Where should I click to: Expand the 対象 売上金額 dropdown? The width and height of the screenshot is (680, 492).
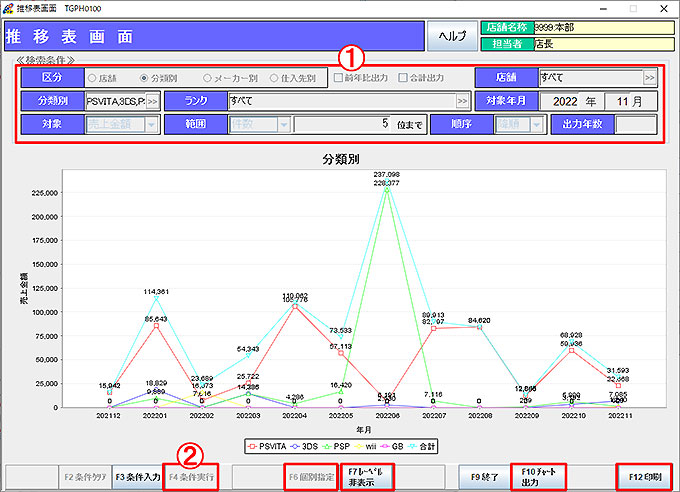click(152, 125)
